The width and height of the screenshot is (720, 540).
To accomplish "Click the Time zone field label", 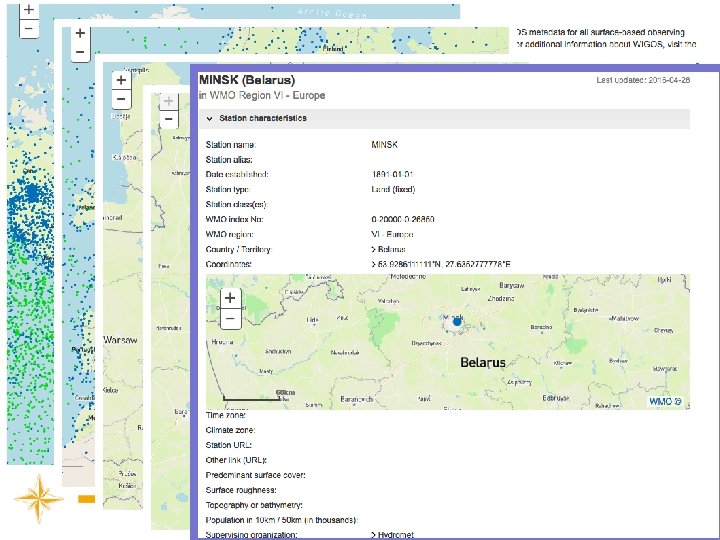I will 225,415.
